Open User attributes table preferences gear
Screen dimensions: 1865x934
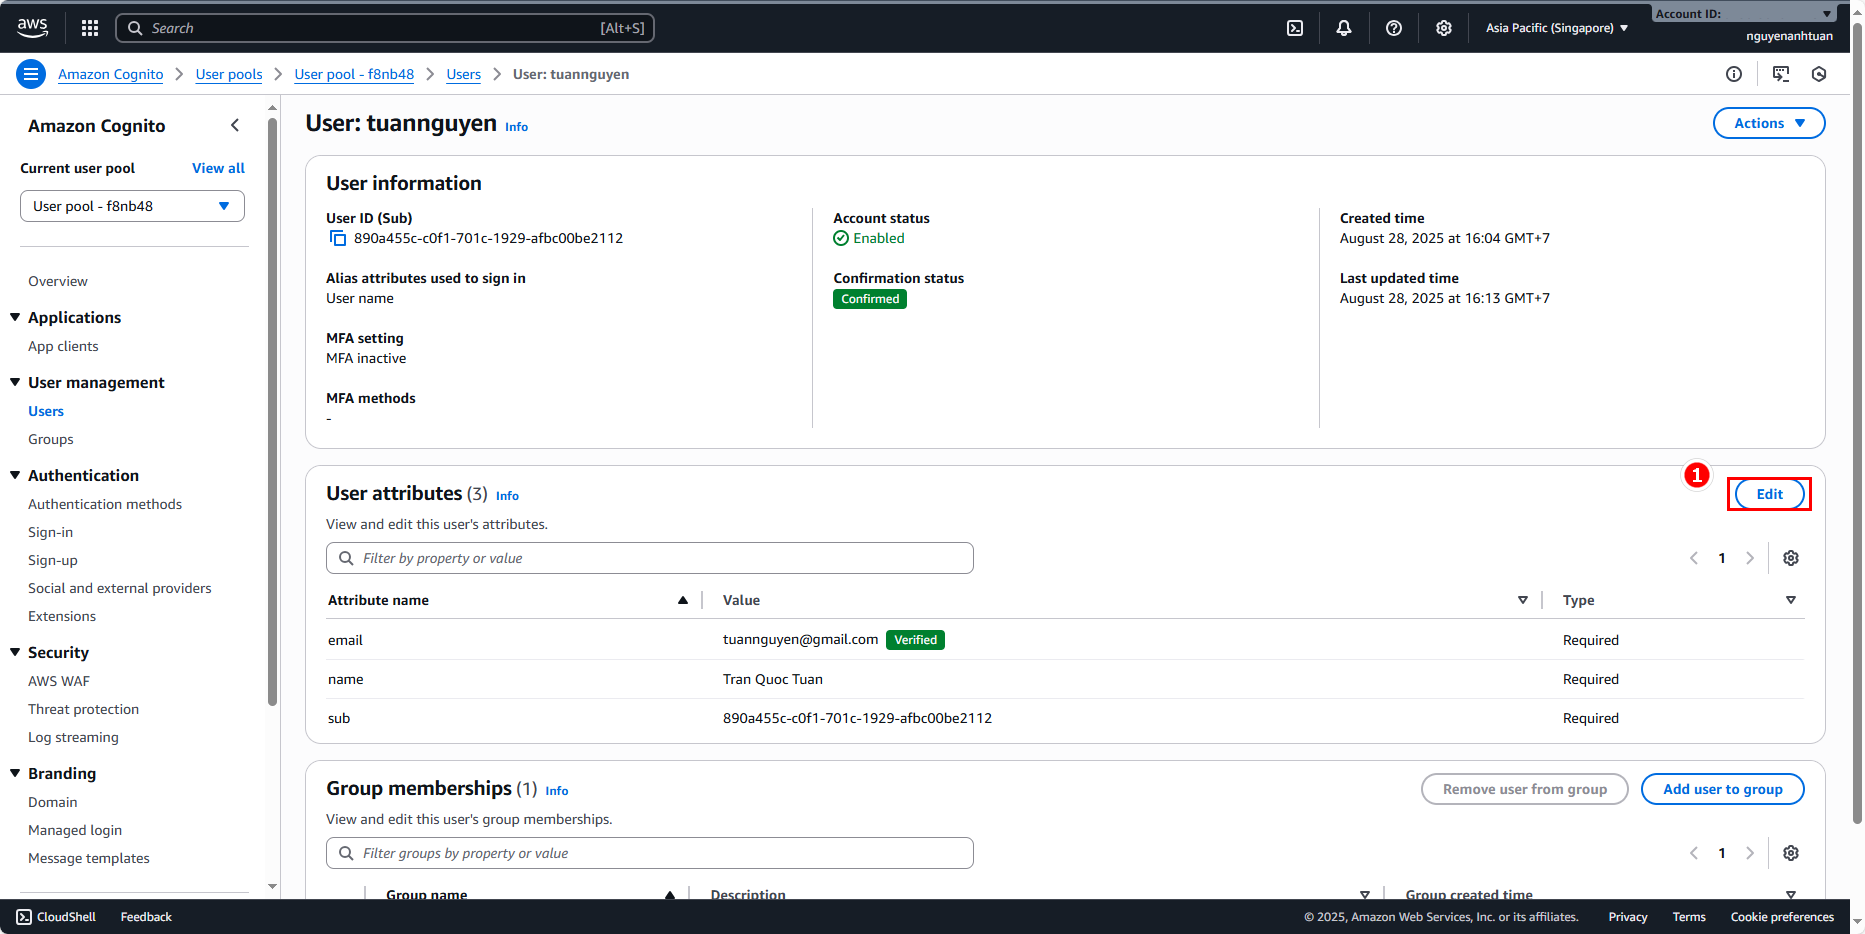click(1791, 558)
